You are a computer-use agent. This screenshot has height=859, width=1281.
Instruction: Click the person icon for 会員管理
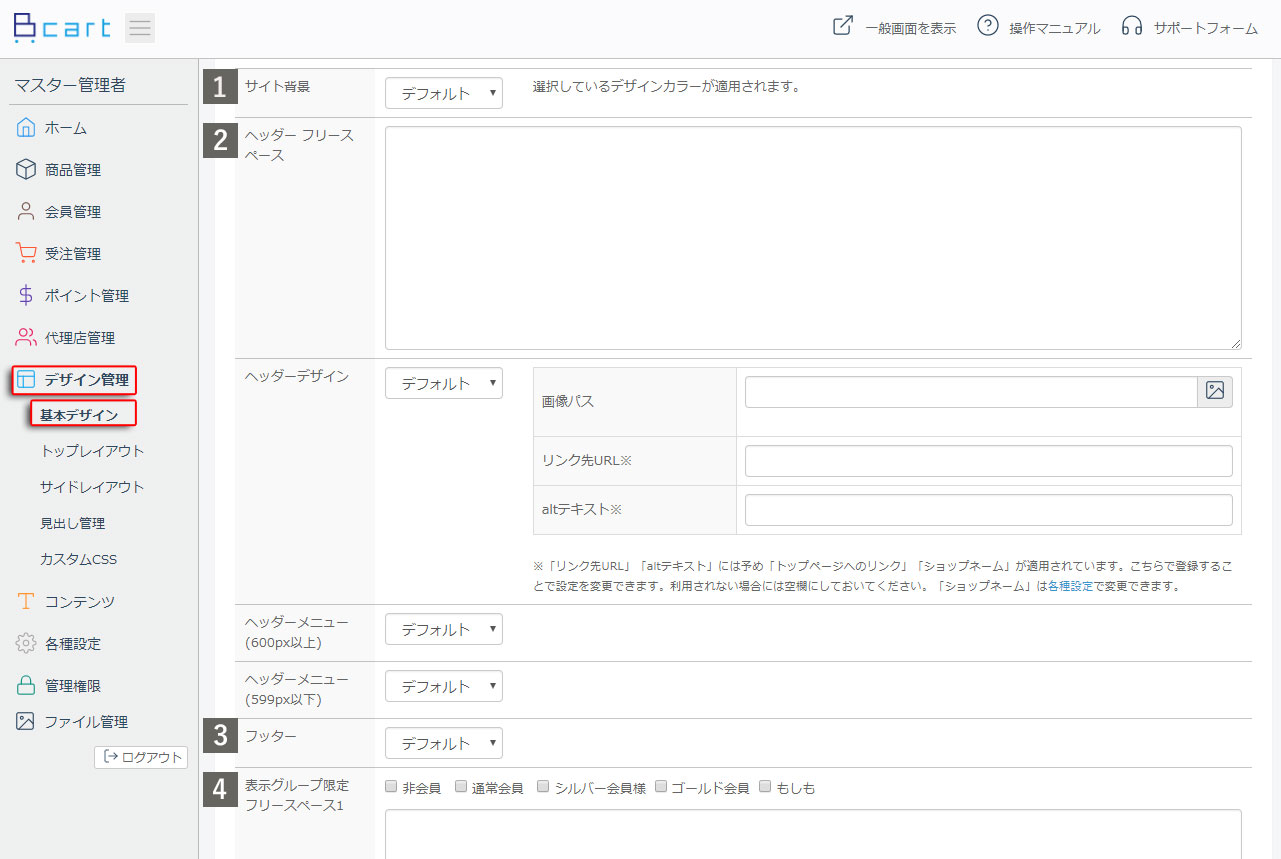click(x=26, y=212)
